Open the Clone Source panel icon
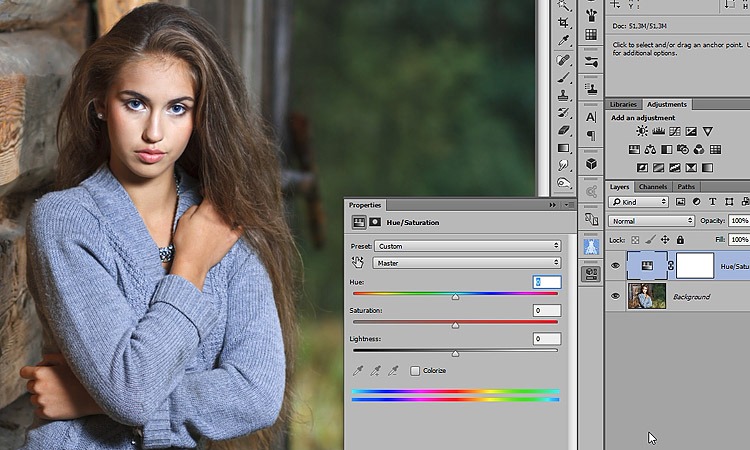750x450 pixels. click(x=591, y=88)
